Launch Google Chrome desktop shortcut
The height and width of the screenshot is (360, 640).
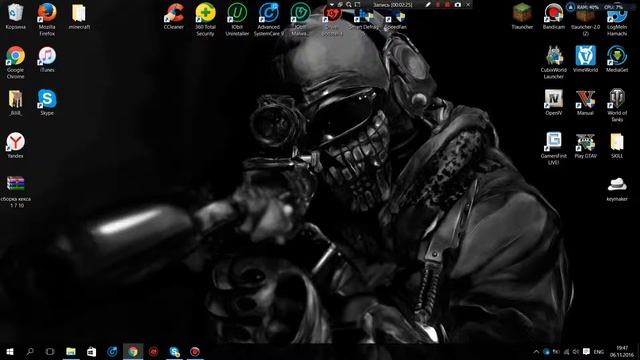click(16, 62)
